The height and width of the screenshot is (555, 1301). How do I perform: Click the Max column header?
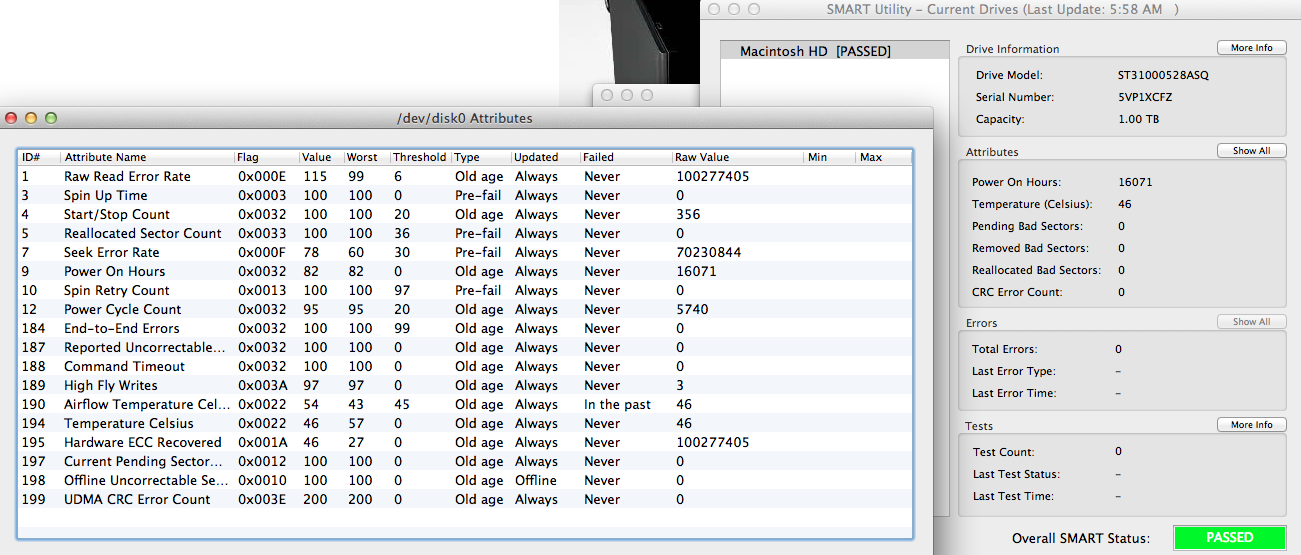pyautogui.click(x=884, y=157)
